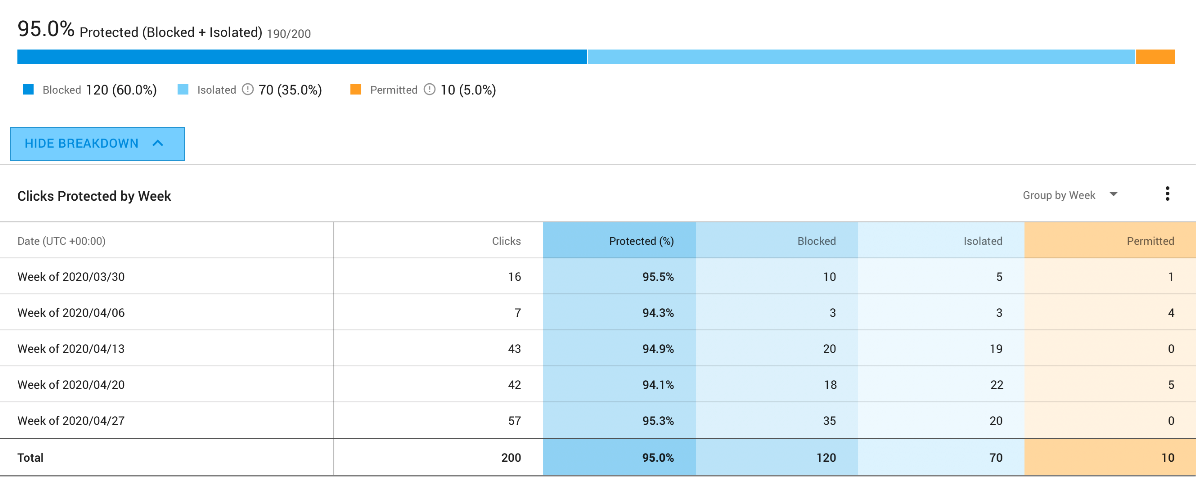This screenshot has width=1196, height=477.
Task: Click the Permitted legend orange square
Action: pos(355,89)
